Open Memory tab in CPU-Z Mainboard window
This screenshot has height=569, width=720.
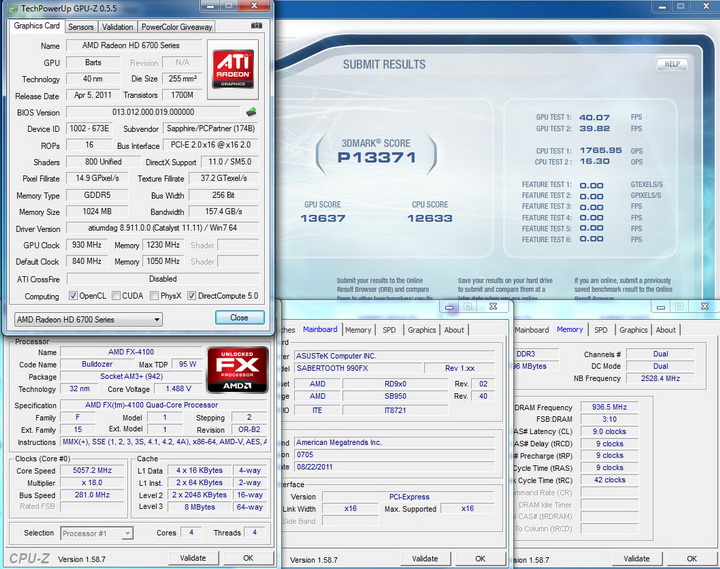coord(358,330)
